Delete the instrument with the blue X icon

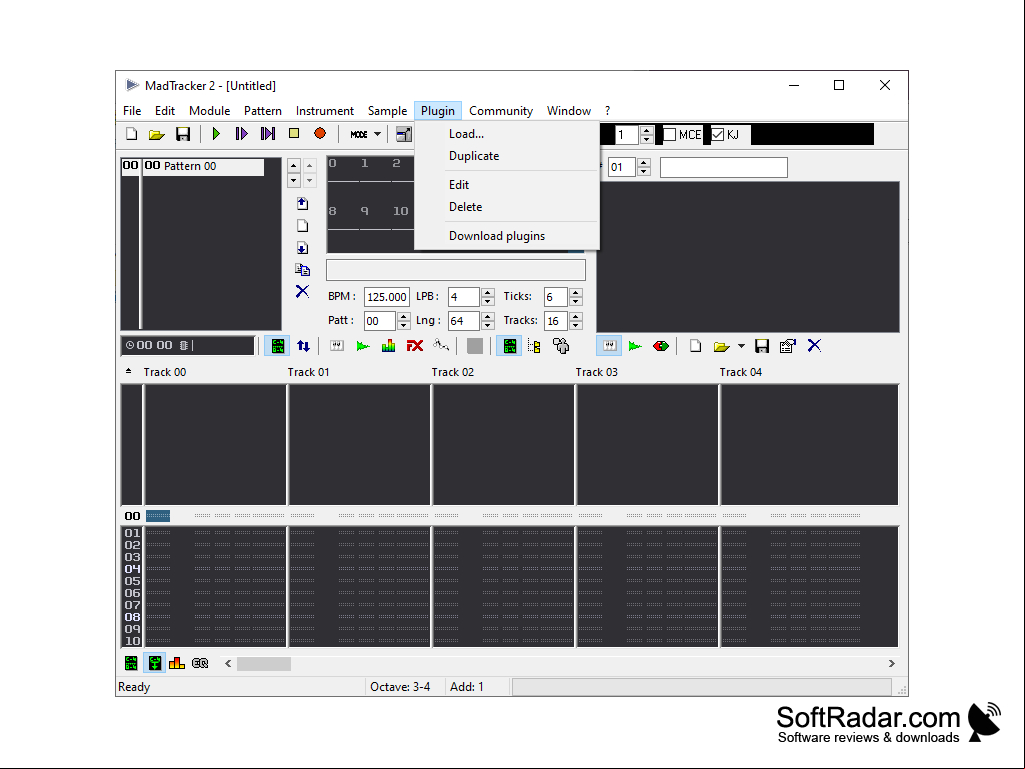(x=814, y=346)
